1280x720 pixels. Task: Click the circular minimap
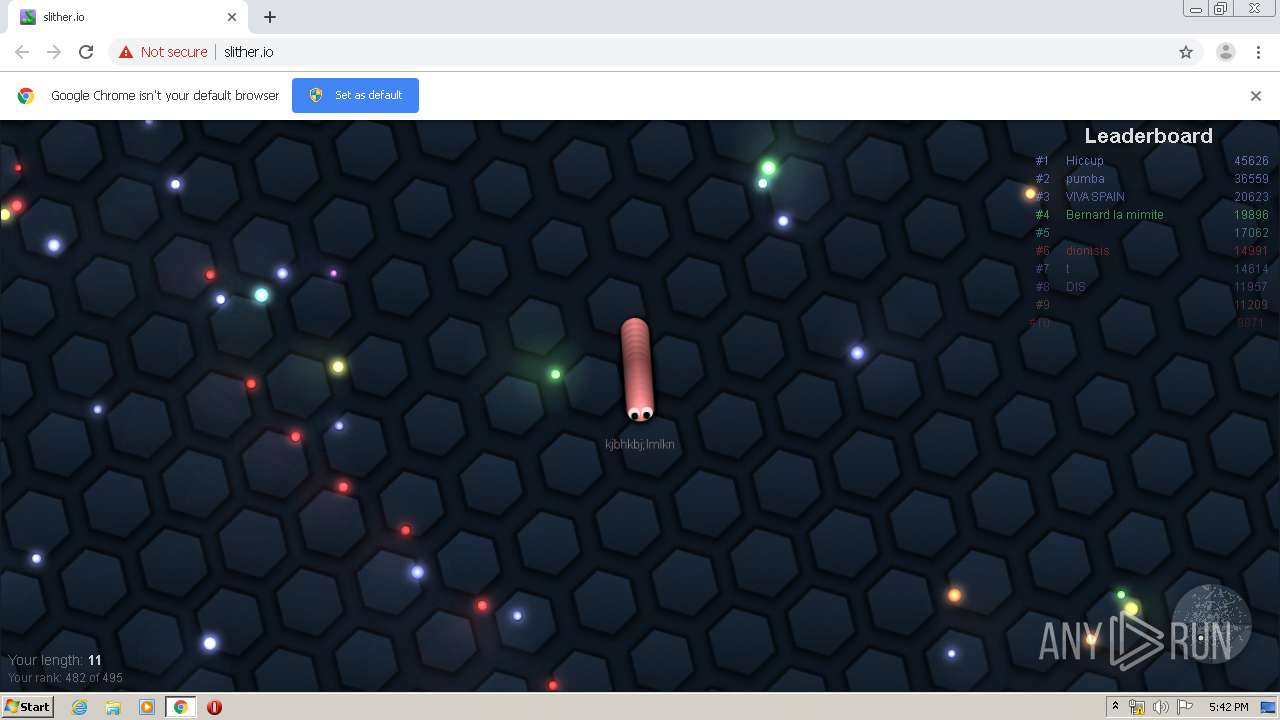point(1211,625)
